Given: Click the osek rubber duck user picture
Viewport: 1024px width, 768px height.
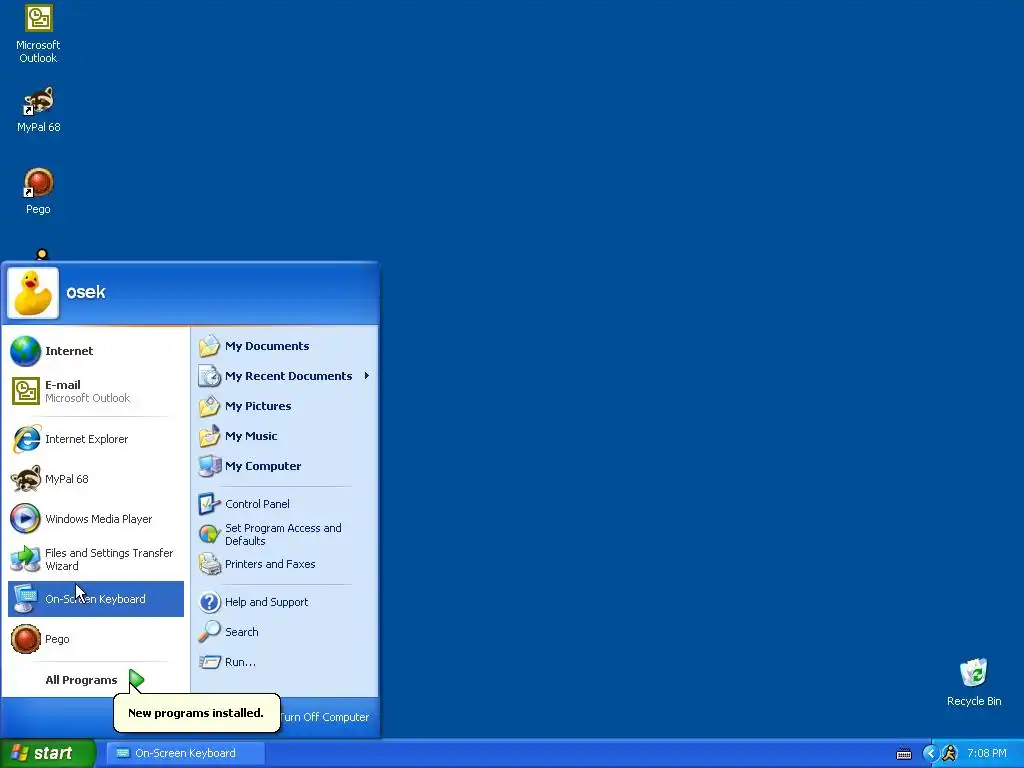Looking at the screenshot, I should 33,293.
